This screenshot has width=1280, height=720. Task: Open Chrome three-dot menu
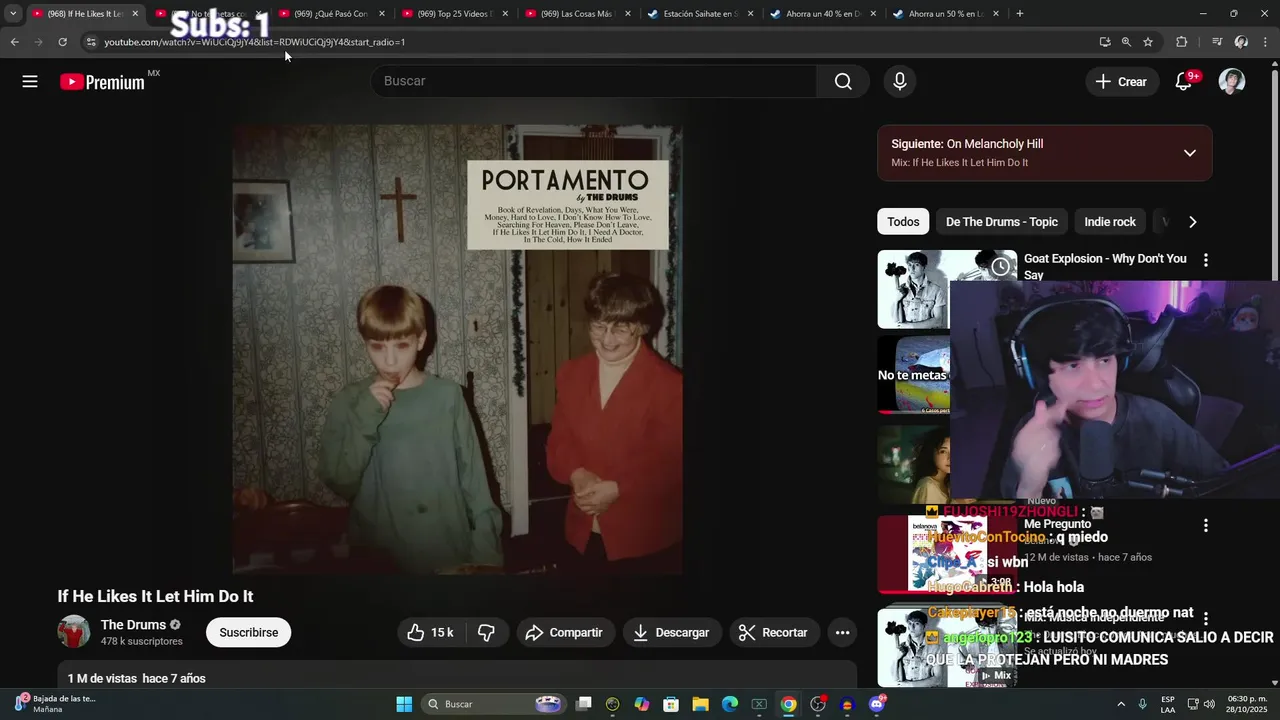pos(1266,42)
